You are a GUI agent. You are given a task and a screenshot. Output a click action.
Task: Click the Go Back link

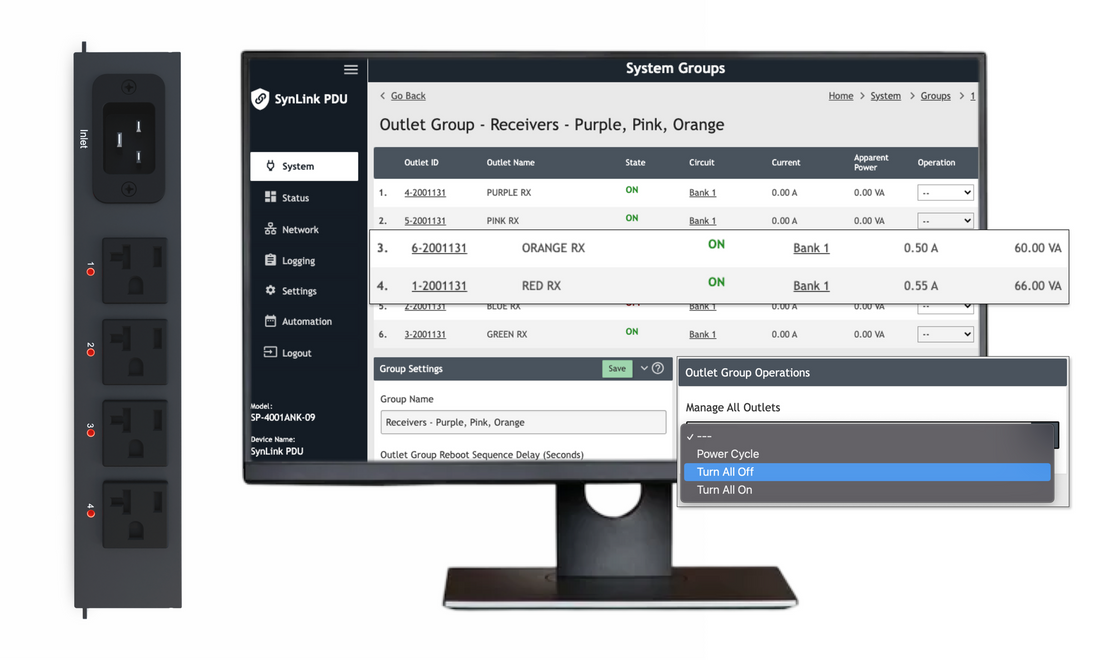pyautogui.click(x=407, y=96)
